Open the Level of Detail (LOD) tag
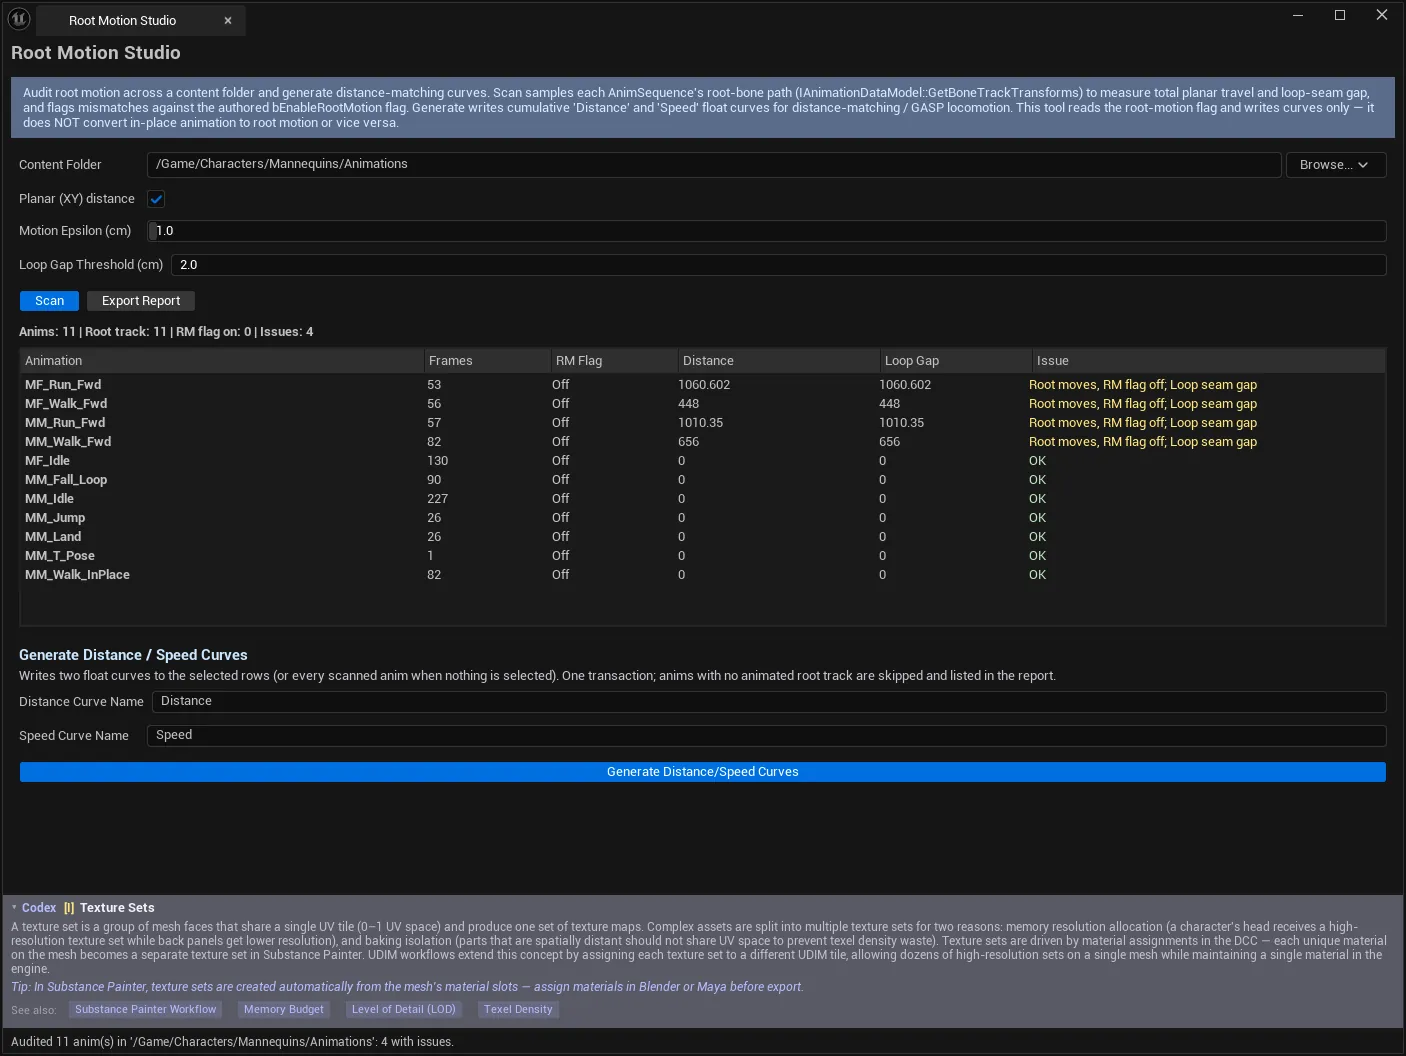The width and height of the screenshot is (1406, 1056). click(x=403, y=1010)
